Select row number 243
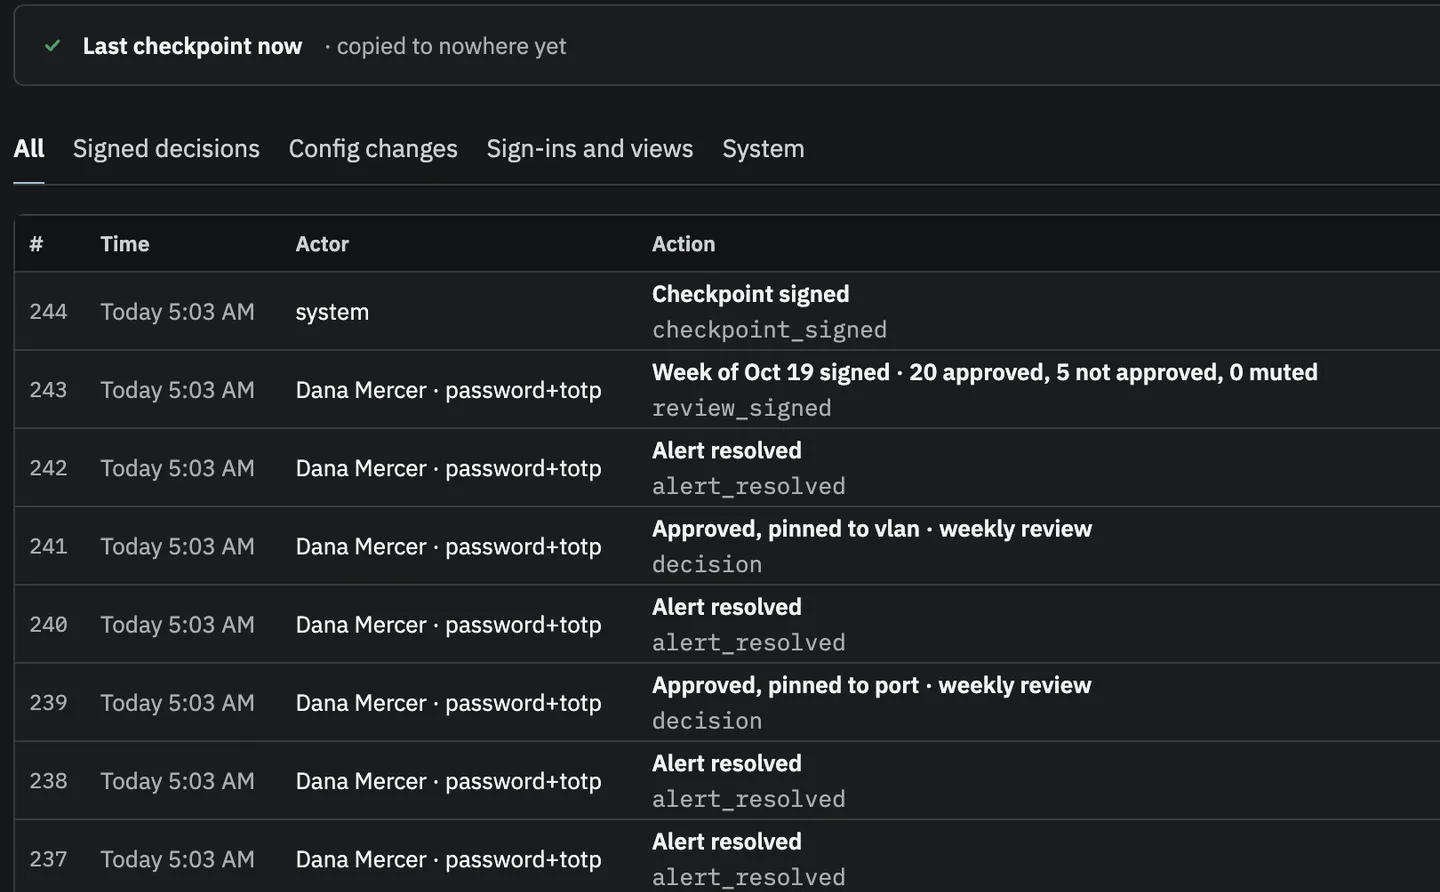This screenshot has width=1440, height=892. [x=48, y=390]
